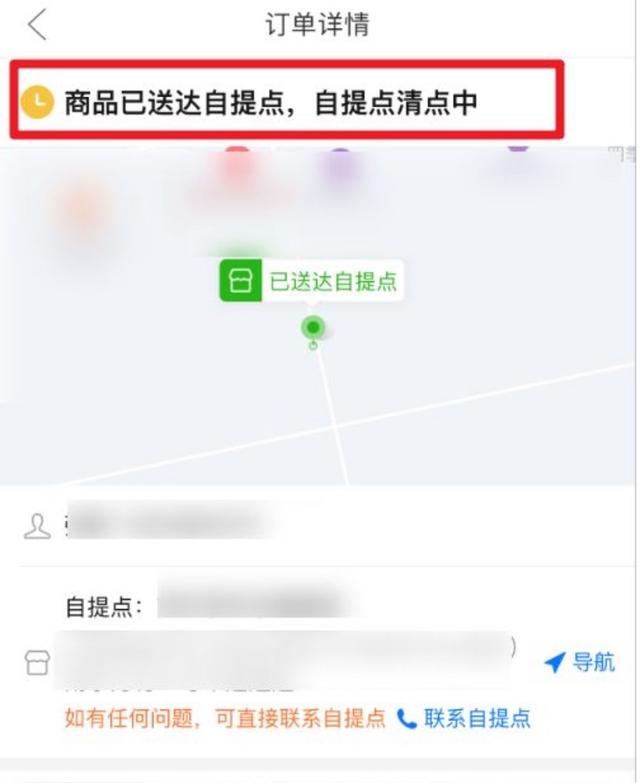Tap the green store icon on map
Image resolution: width=640 pixels, height=783 pixels.
click(x=241, y=281)
